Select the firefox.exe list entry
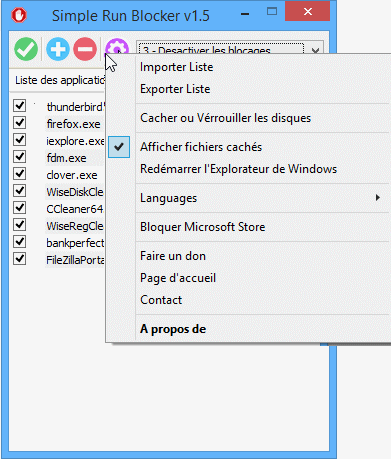Screen dimensions: 391x459 (73, 124)
